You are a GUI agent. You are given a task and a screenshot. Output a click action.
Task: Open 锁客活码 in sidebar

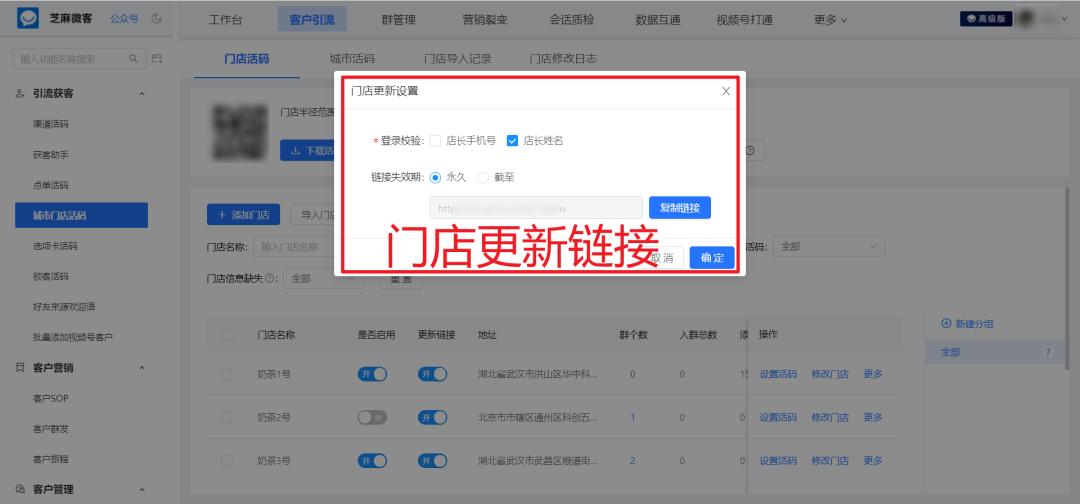[x=51, y=276]
